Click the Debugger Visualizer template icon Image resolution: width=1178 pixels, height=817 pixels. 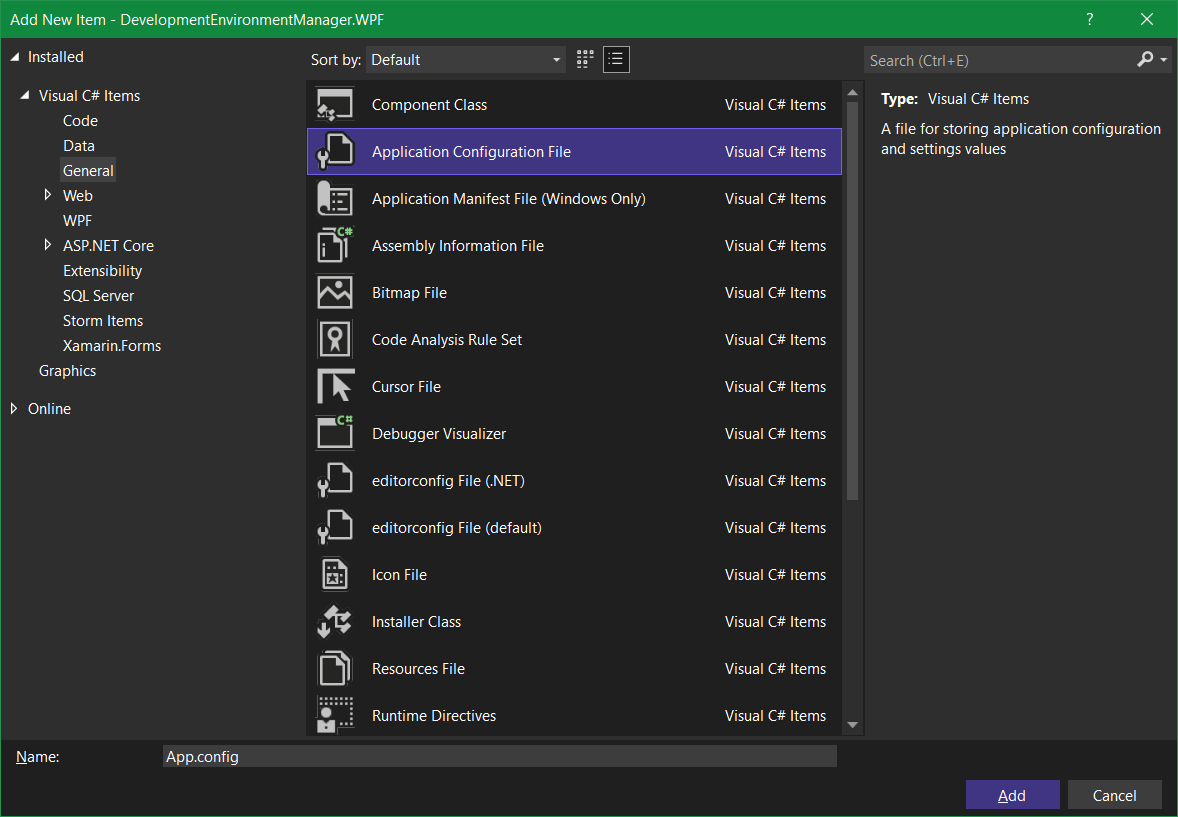335,433
